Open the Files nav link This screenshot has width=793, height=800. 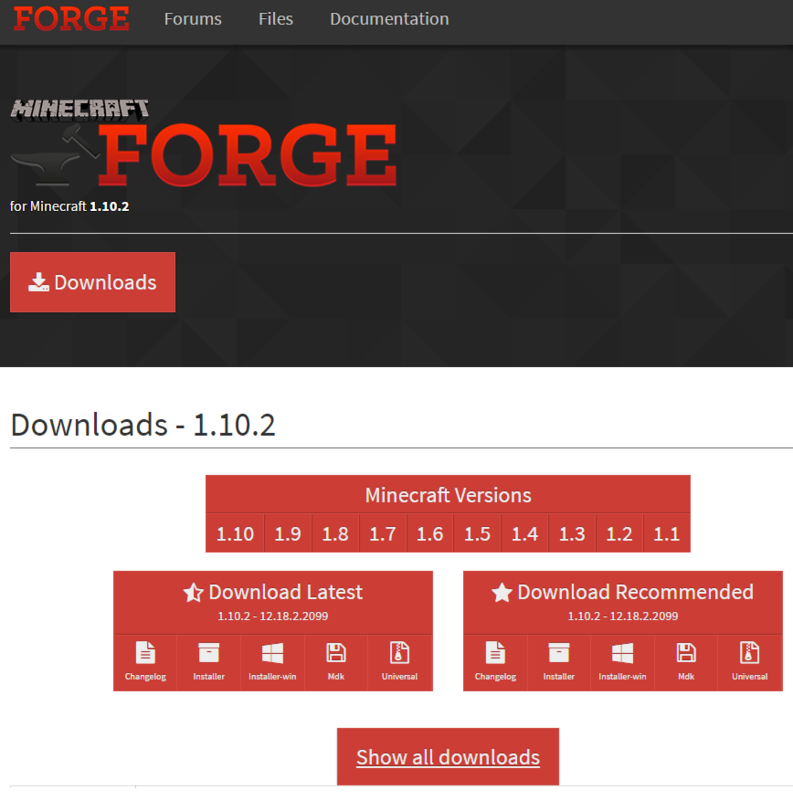pos(276,19)
